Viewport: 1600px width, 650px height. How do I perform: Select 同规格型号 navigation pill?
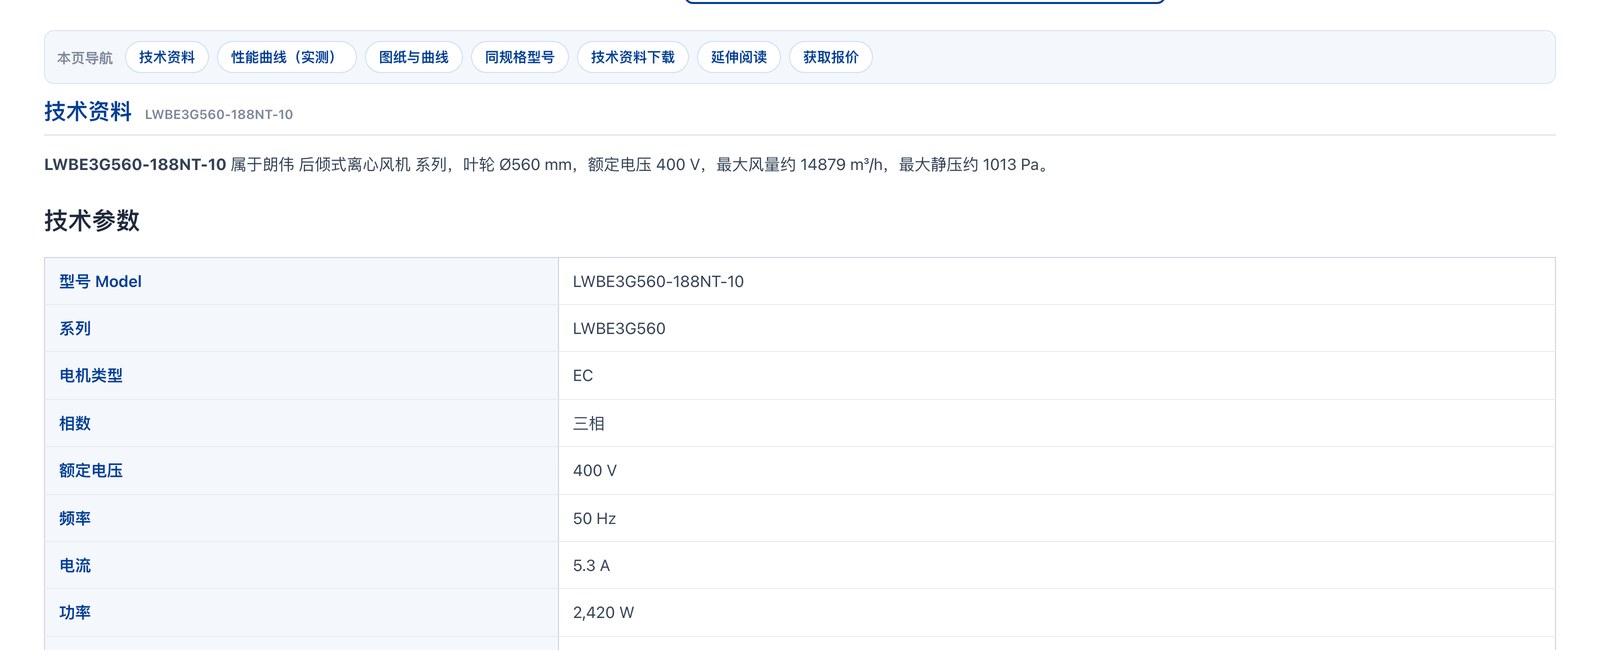click(520, 57)
